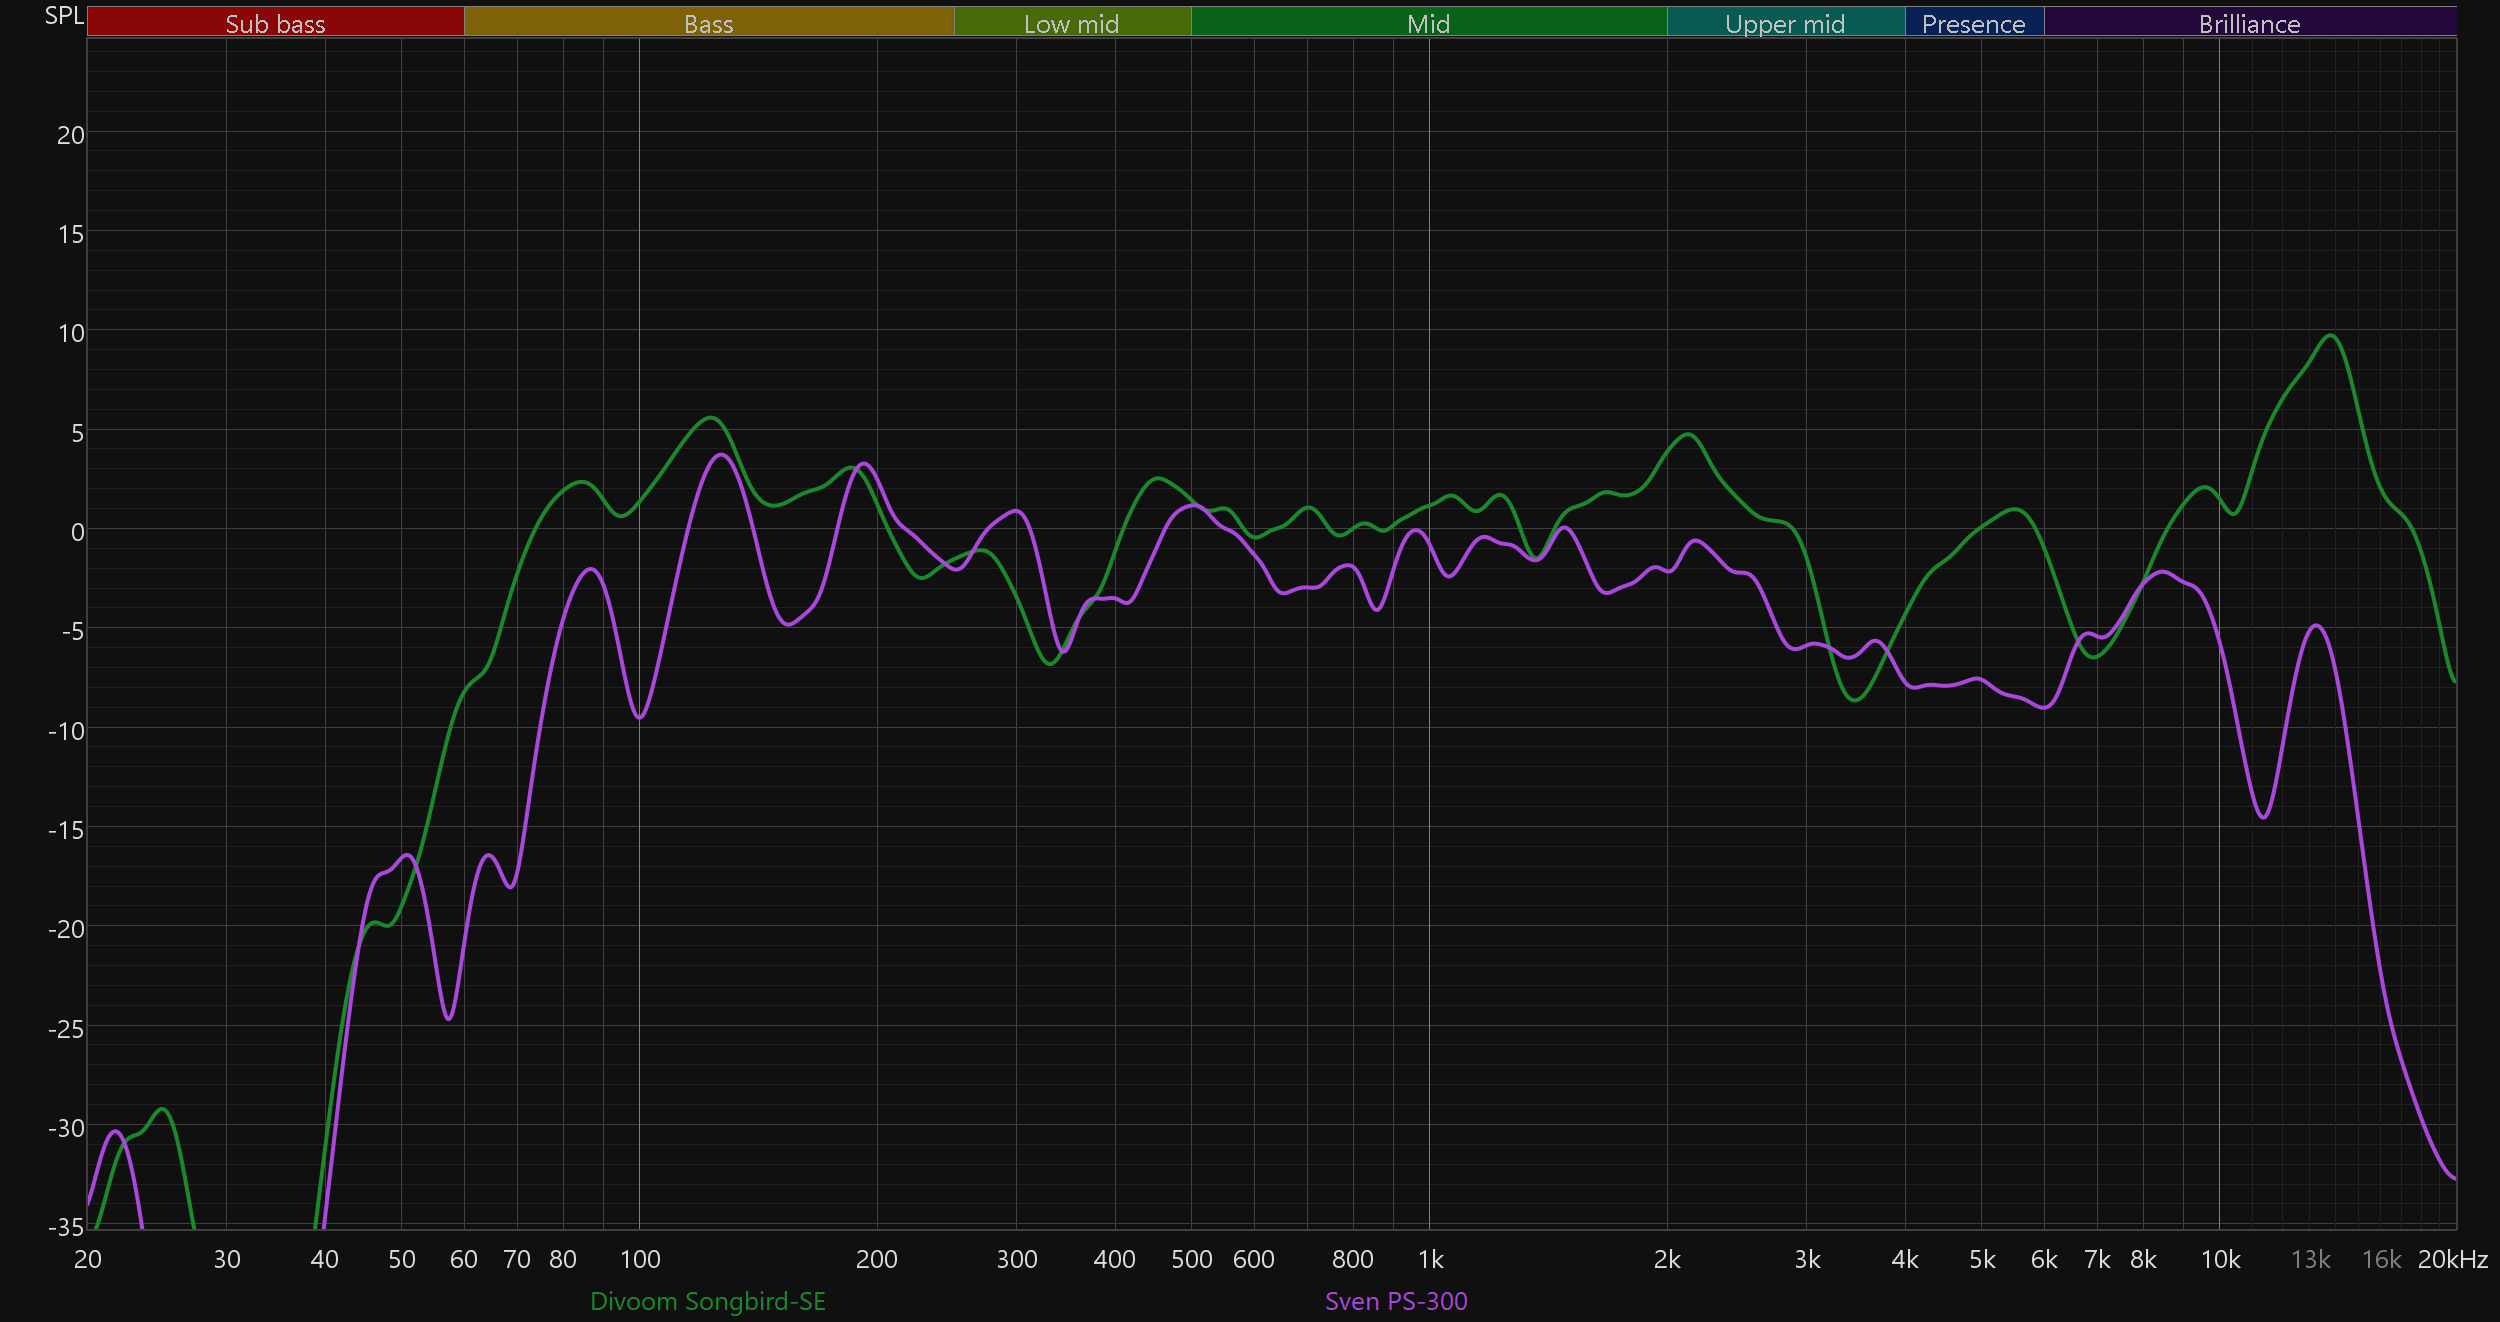The height and width of the screenshot is (1322, 2500).
Task: Click the 100 Hz axis label
Action: [640, 1260]
